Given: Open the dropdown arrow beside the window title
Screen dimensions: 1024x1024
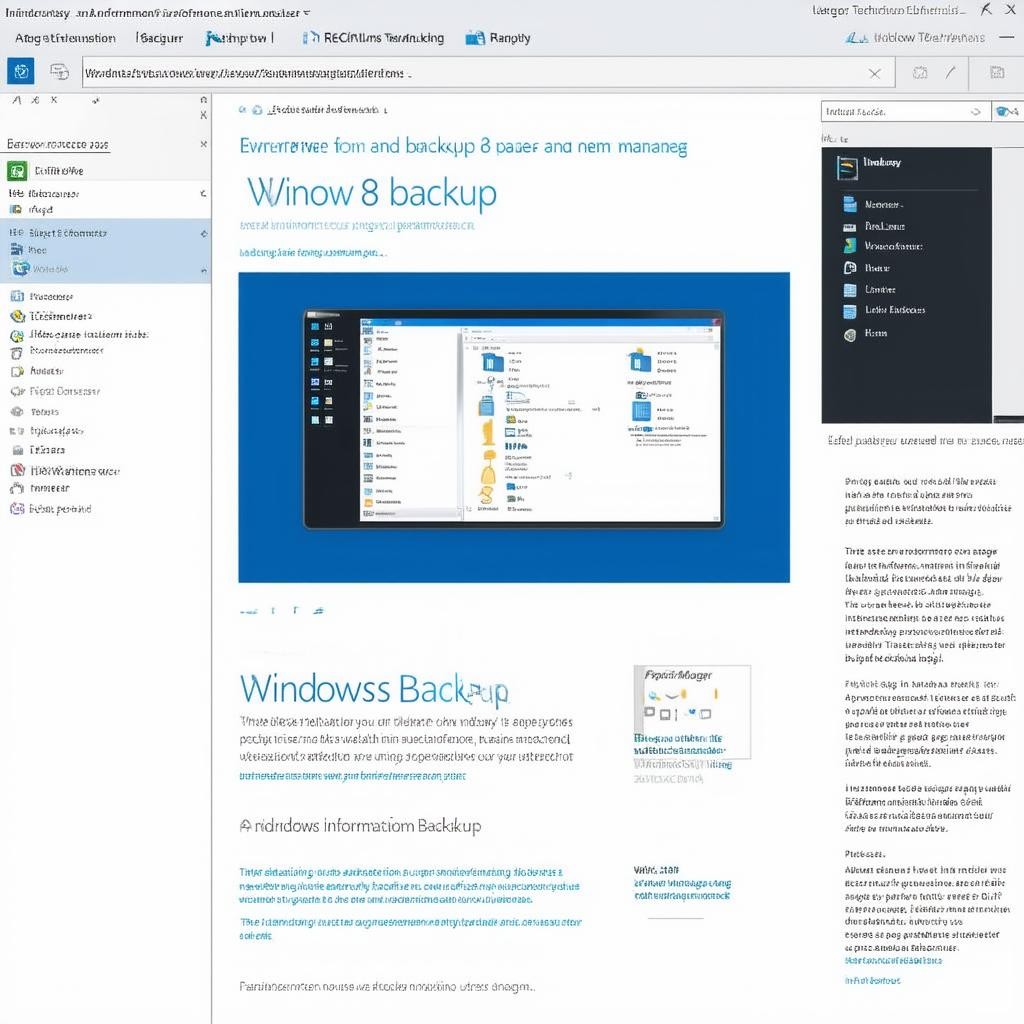Looking at the screenshot, I should [x=305, y=13].
